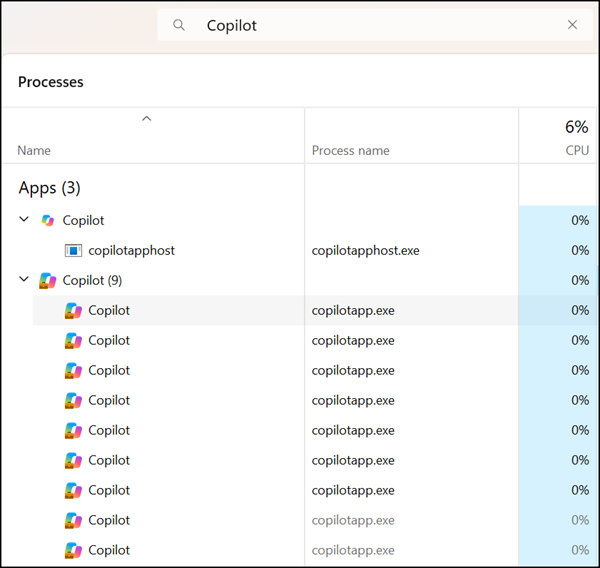Click the search magnifier icon
600x568 pixels.
tap(179, 25)
